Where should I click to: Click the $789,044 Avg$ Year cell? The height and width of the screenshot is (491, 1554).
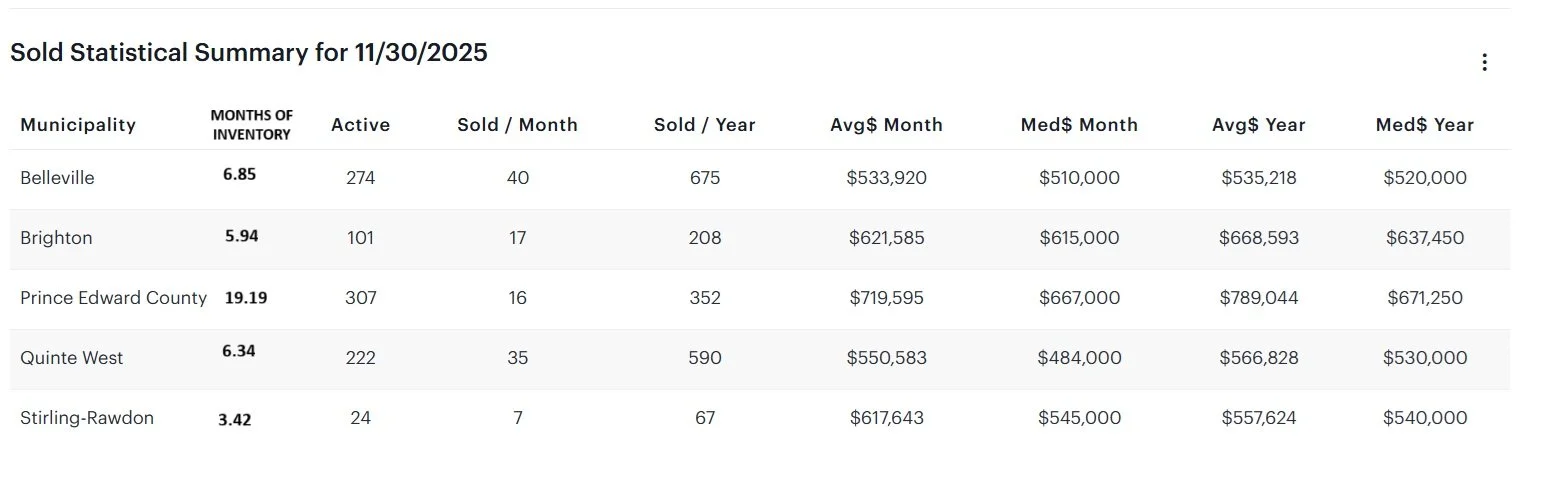(1259, 298)
